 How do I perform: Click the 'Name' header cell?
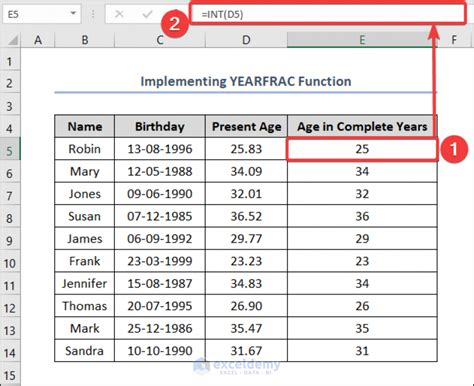click(x=85, y=126)
